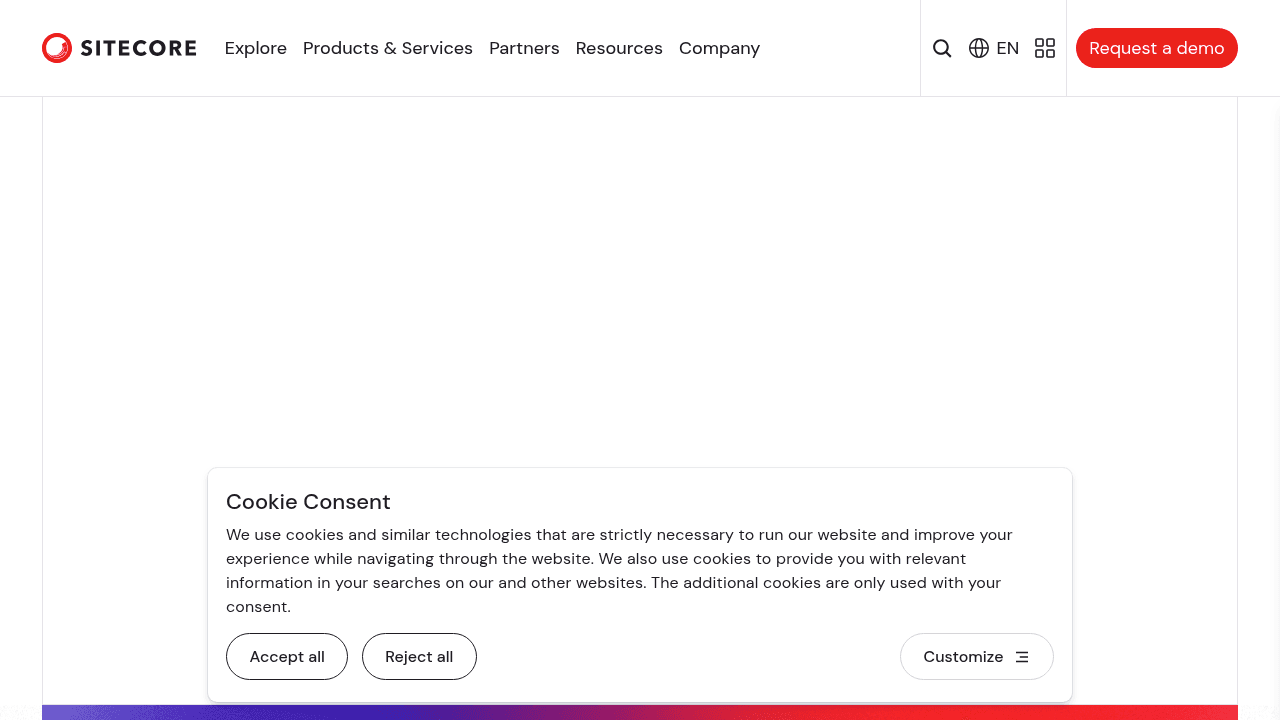The width and height of the screenshot is (1280, 720).
Task: Click the Cookie Consent heading
Action: click(x=308, y=501)
